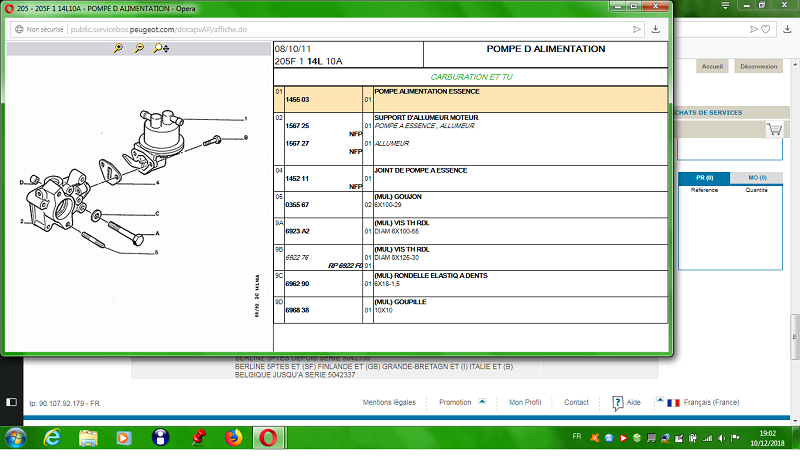This screenshot has width=800, height=468.
Task: Select Français (France) language
Action: click(711, 403)
